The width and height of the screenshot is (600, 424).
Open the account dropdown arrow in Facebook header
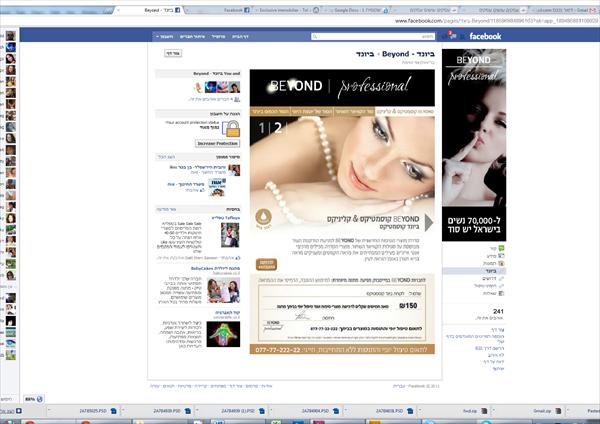point(157,37)
